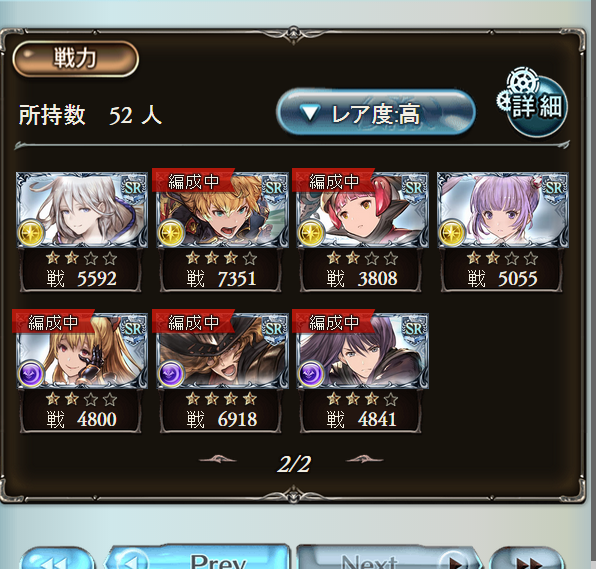
Task: Click the dark element icon on the 4841 character
Action: [311, 373]
